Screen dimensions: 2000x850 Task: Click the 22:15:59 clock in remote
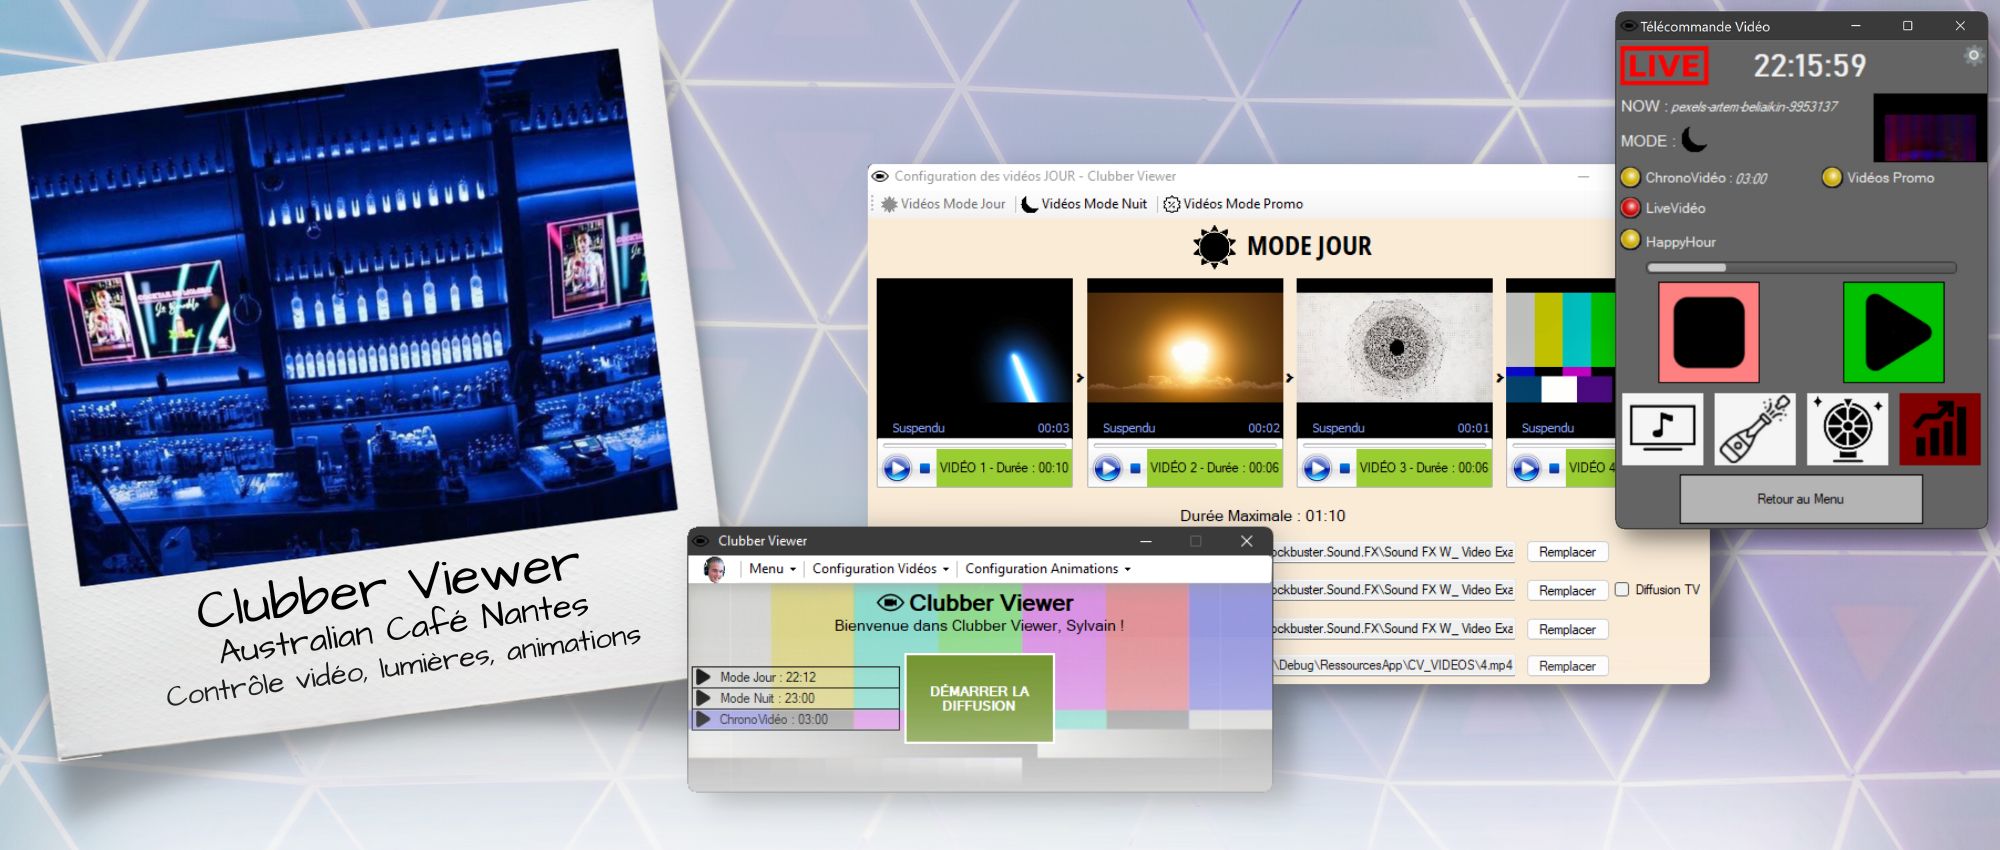[1810, 66]
